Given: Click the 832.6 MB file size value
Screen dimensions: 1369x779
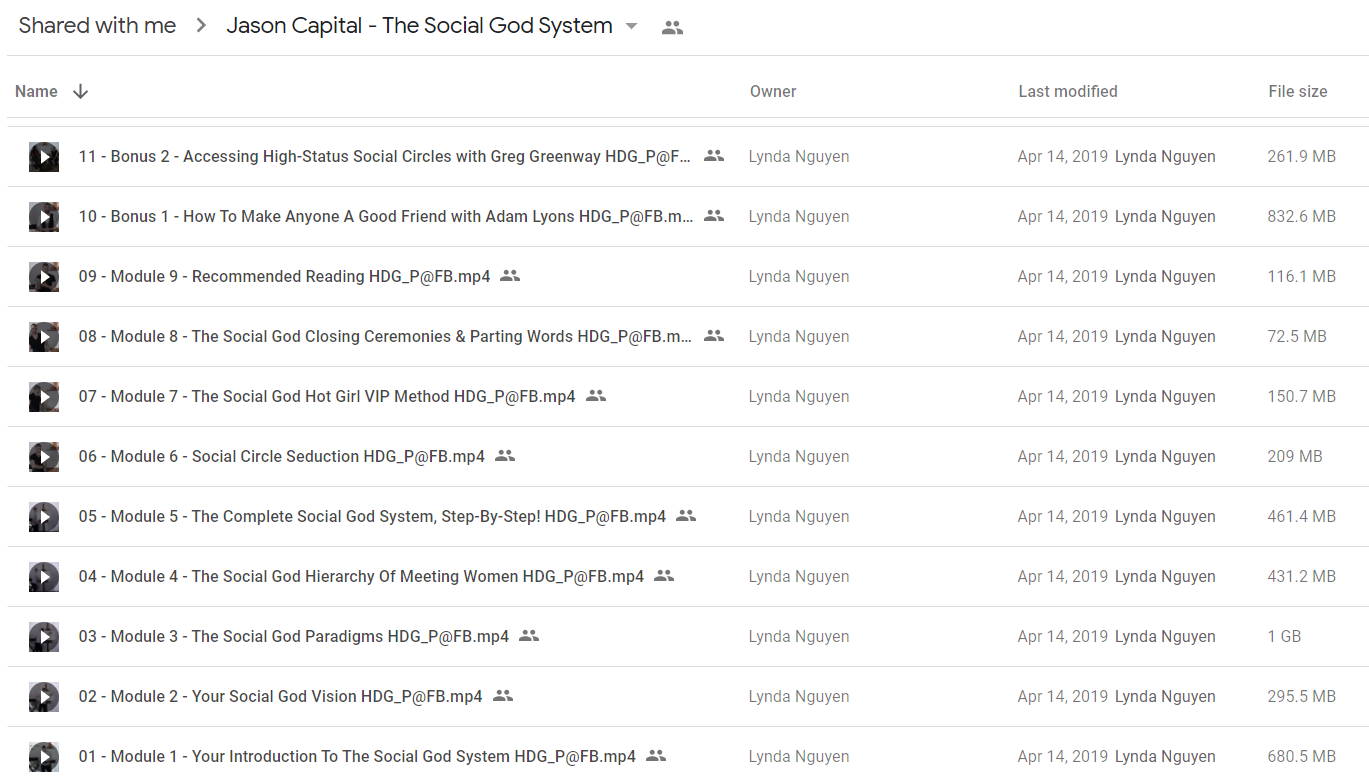Looking at the screenshot, I should pyautogui.click(x=1302, y=217).
